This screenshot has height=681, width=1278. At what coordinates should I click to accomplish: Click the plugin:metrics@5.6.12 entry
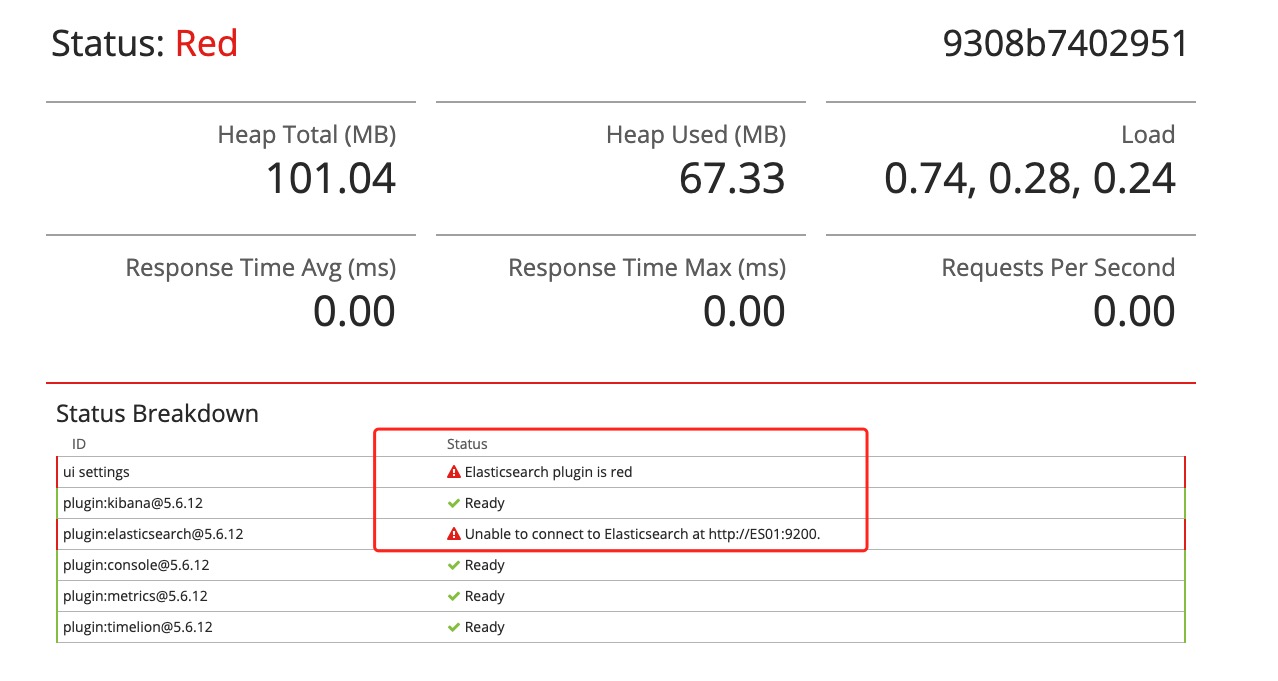pyautogui.click(x=135, y=596)
